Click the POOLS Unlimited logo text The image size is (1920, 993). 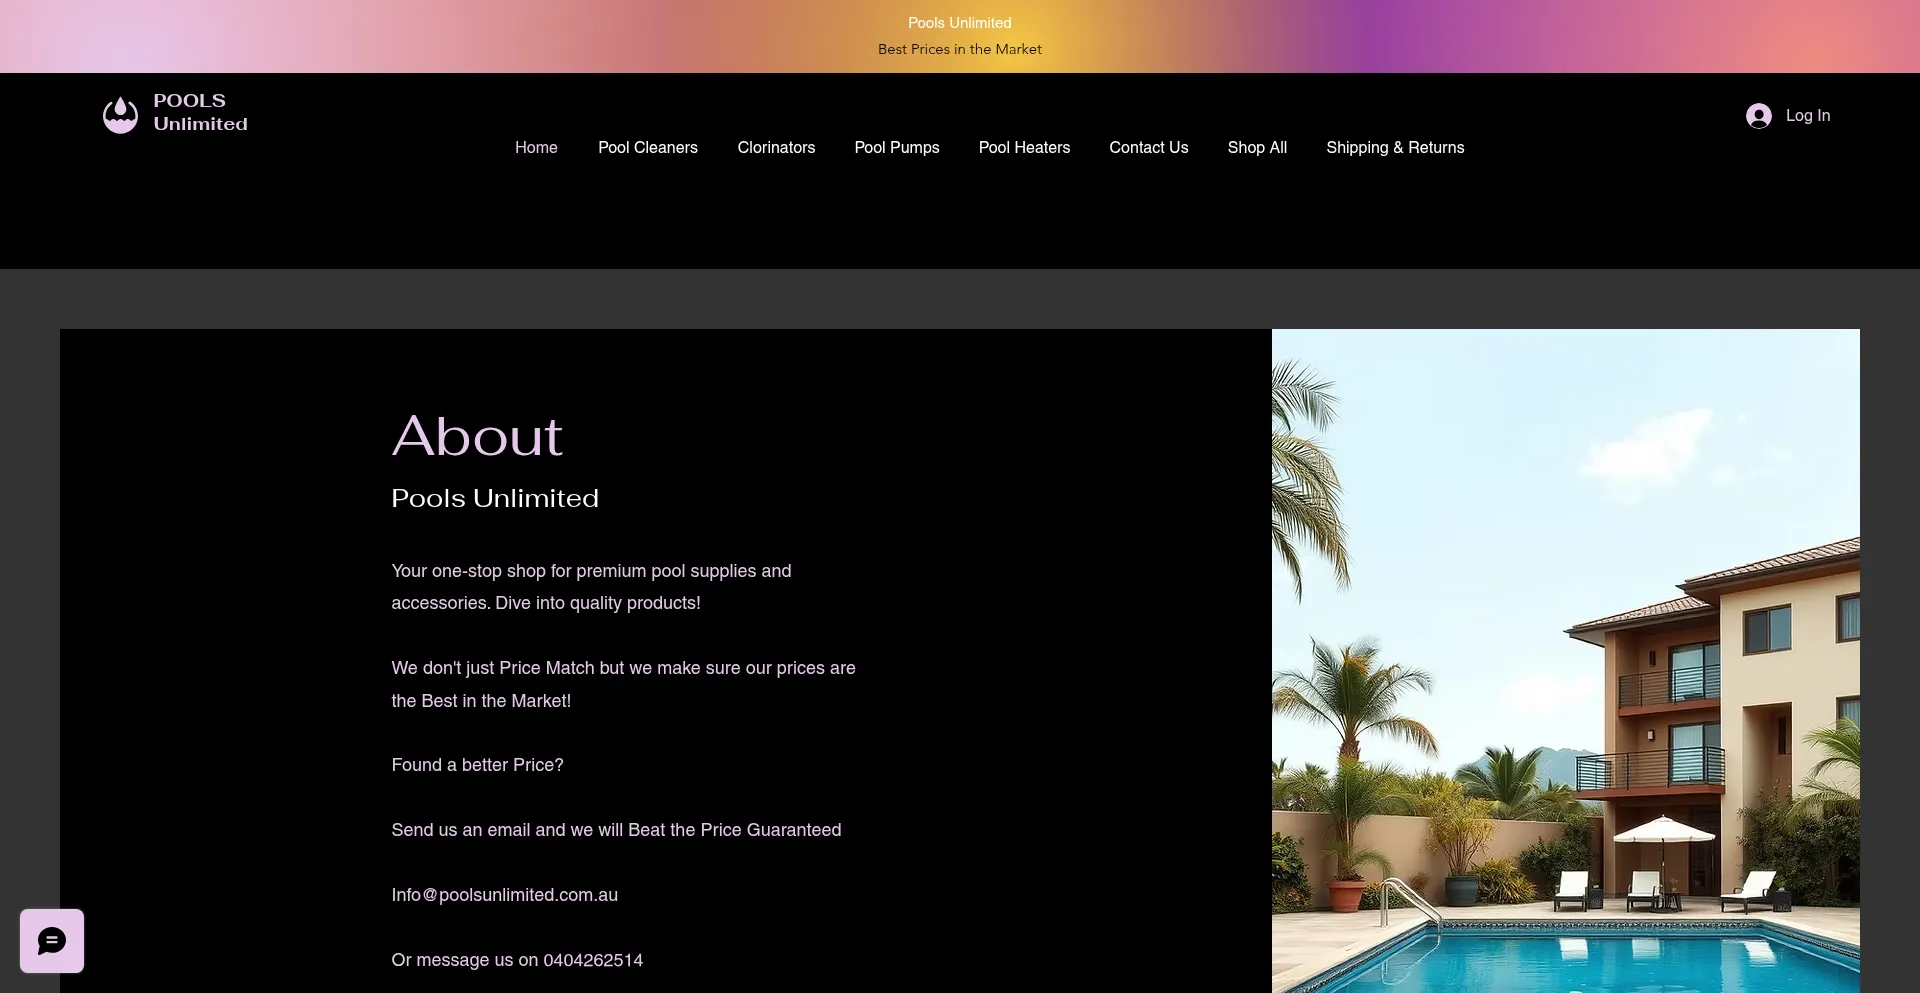click(x=200, y=112)
